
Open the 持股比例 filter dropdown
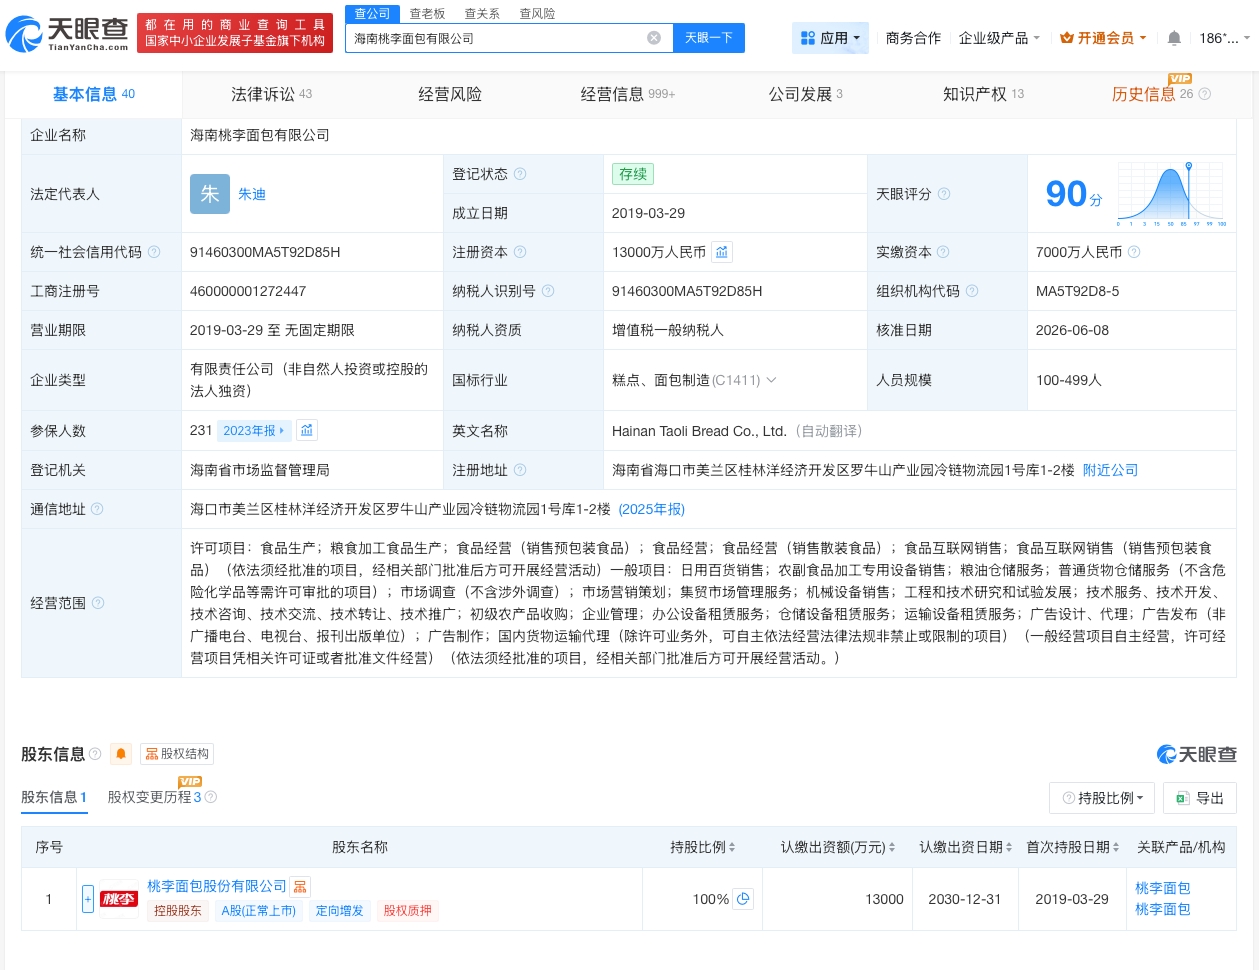click(1102, 798)
